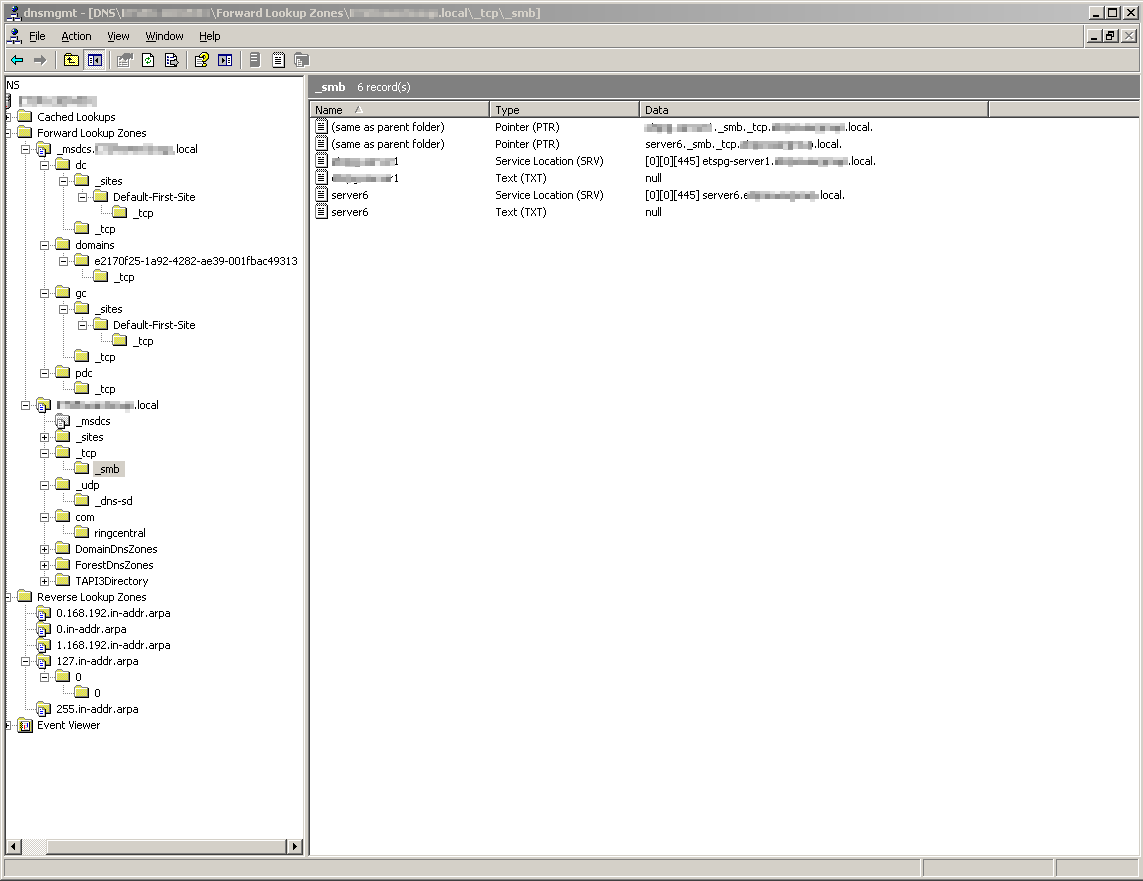Toggle the Show/Hide Action Pane icon

point(225,60)
